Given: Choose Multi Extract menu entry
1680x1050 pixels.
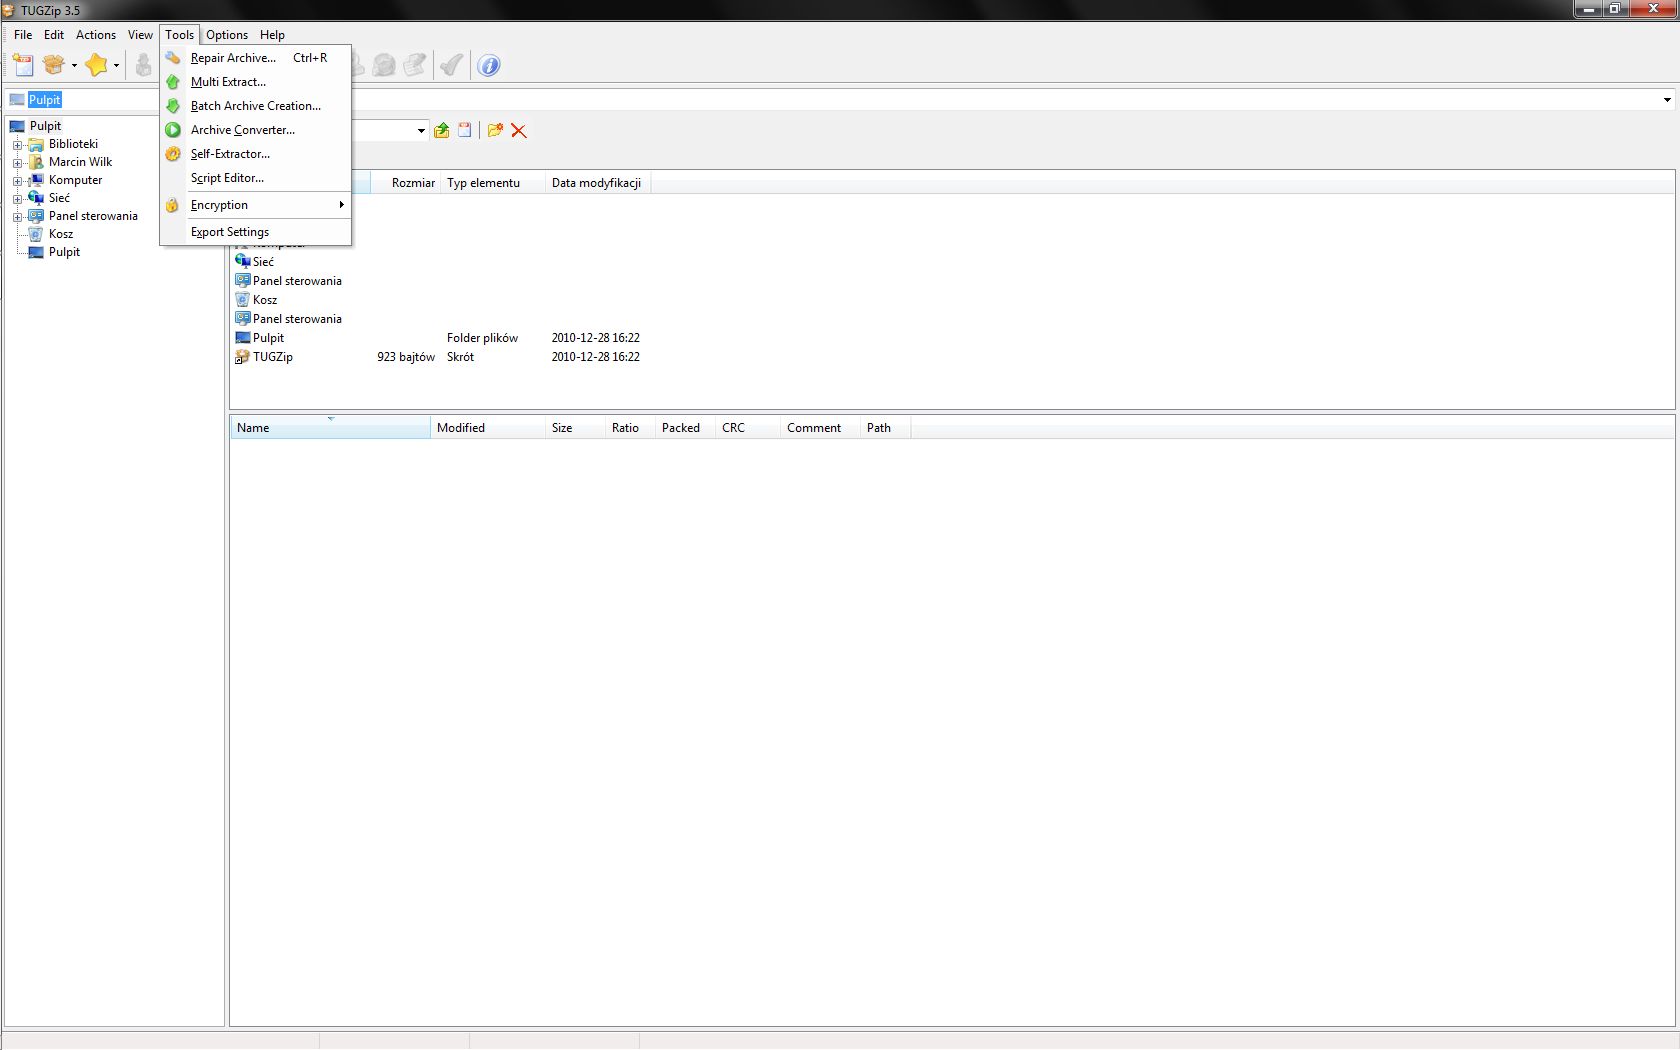Looking at the screenshot, I should (x=256, y=82).
